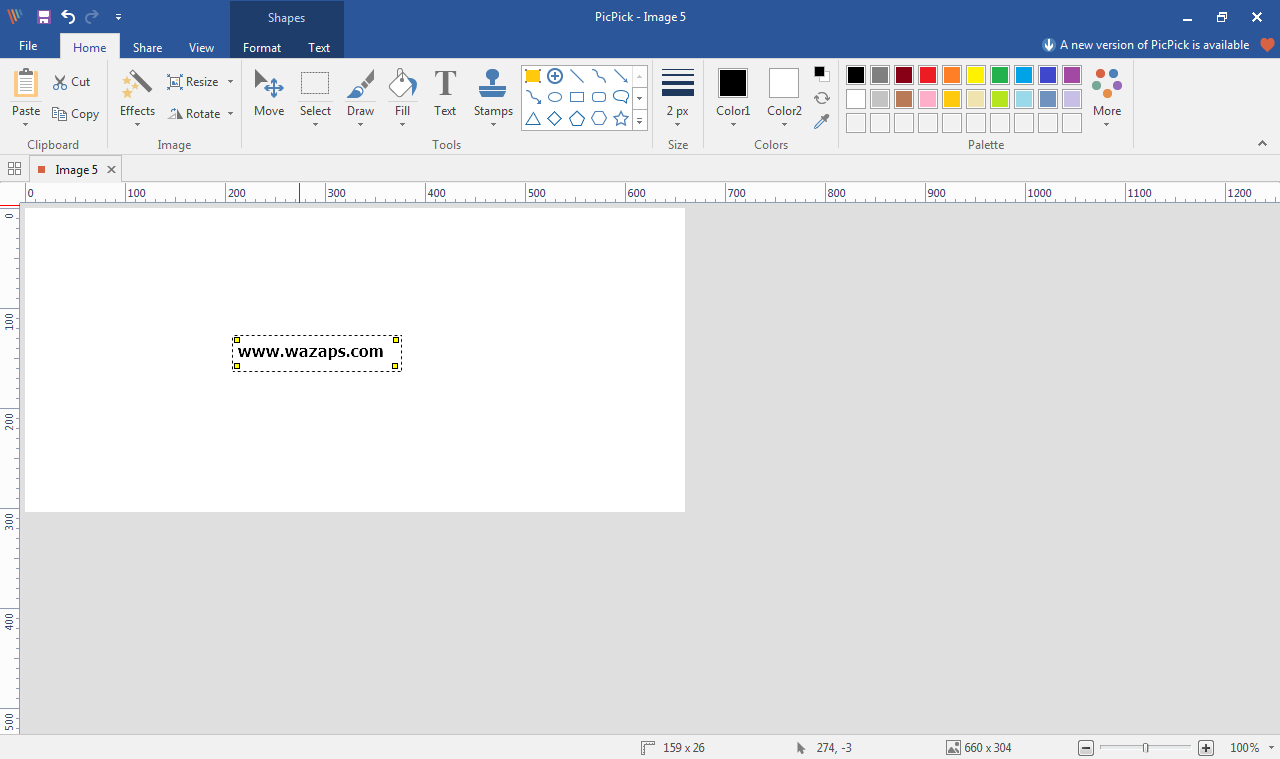Click the Undo arrow icon
The image size is (1280, 759).
68,17
